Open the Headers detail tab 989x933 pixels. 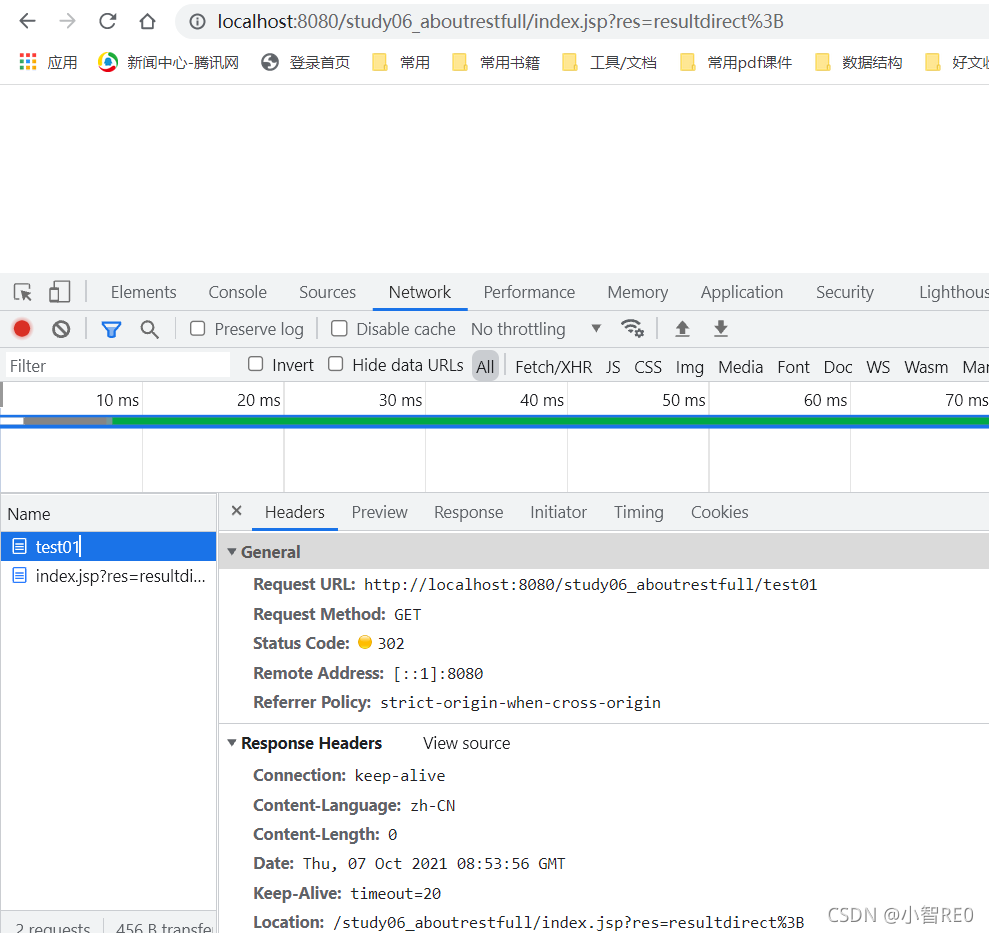click(x=295, y=512)
